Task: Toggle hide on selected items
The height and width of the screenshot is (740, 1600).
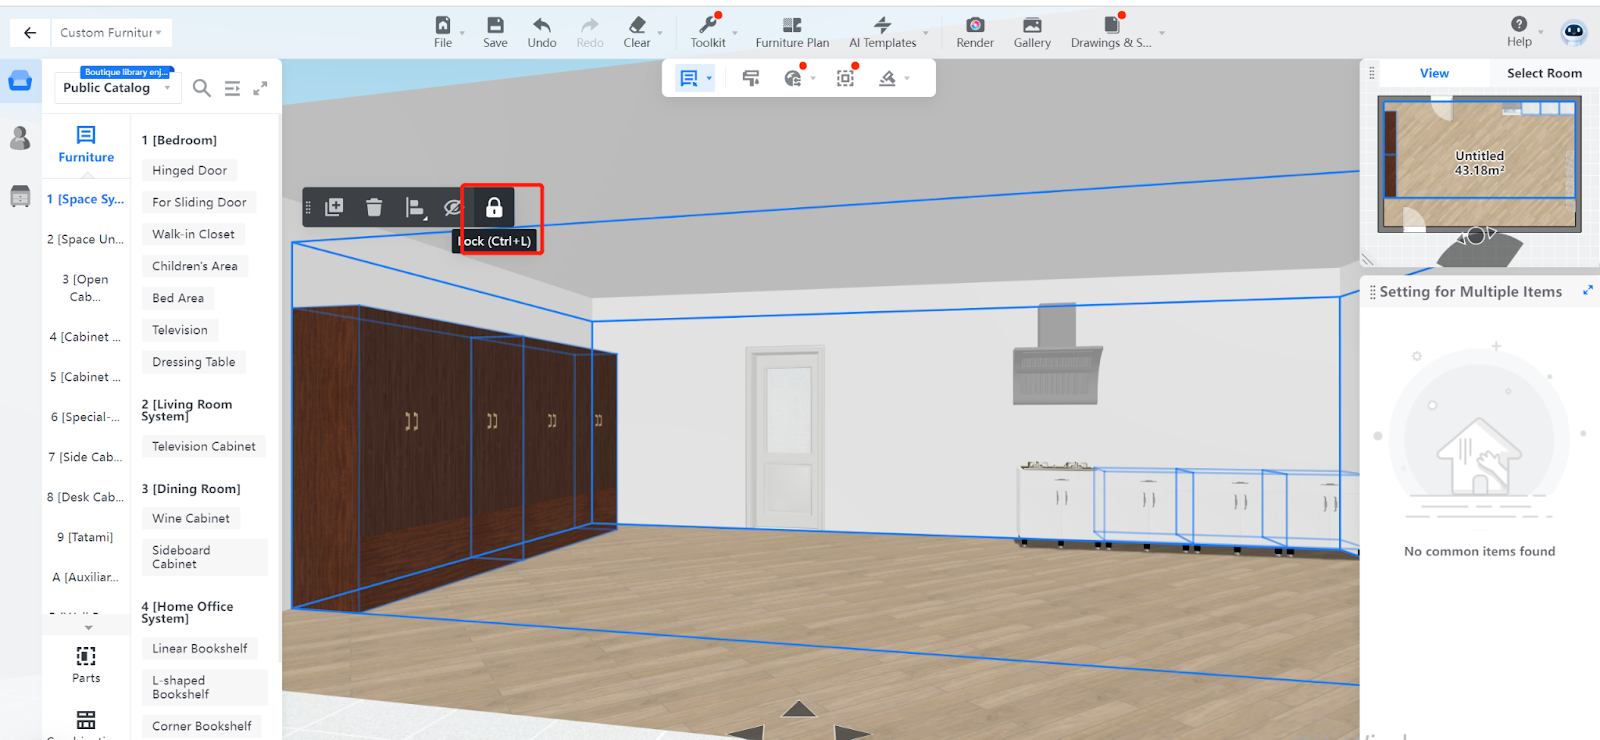Action: pos(453,207)
